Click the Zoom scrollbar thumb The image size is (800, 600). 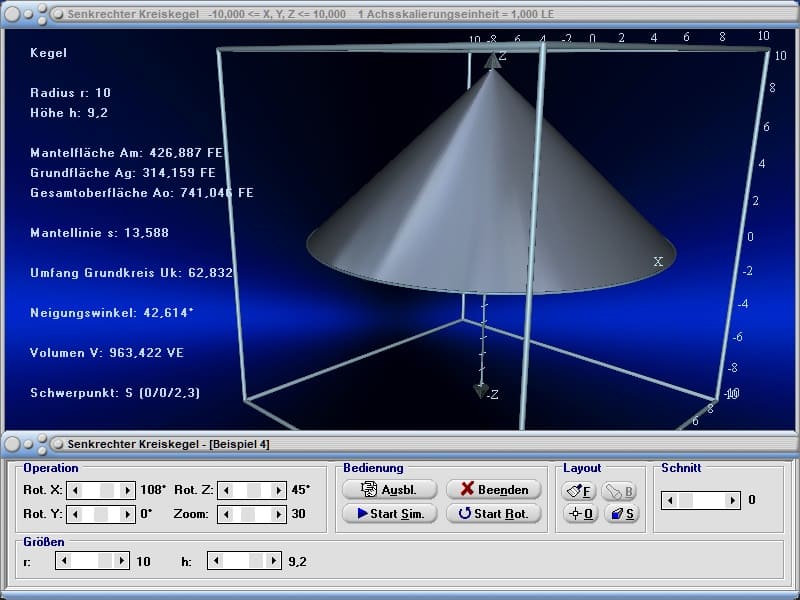248,514
